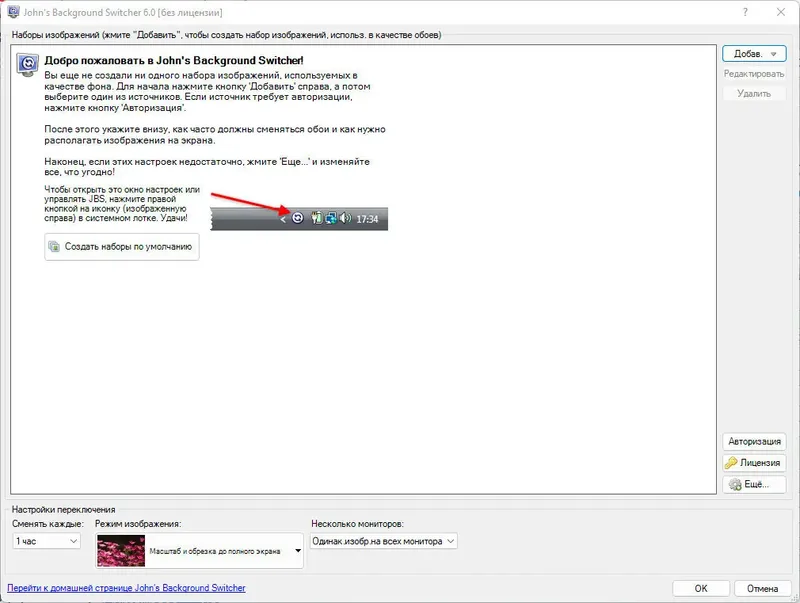The height and width of the screenshot is (603, 800).
Task: Click the help question mark in title bar
Action: (x=745, y=12)
